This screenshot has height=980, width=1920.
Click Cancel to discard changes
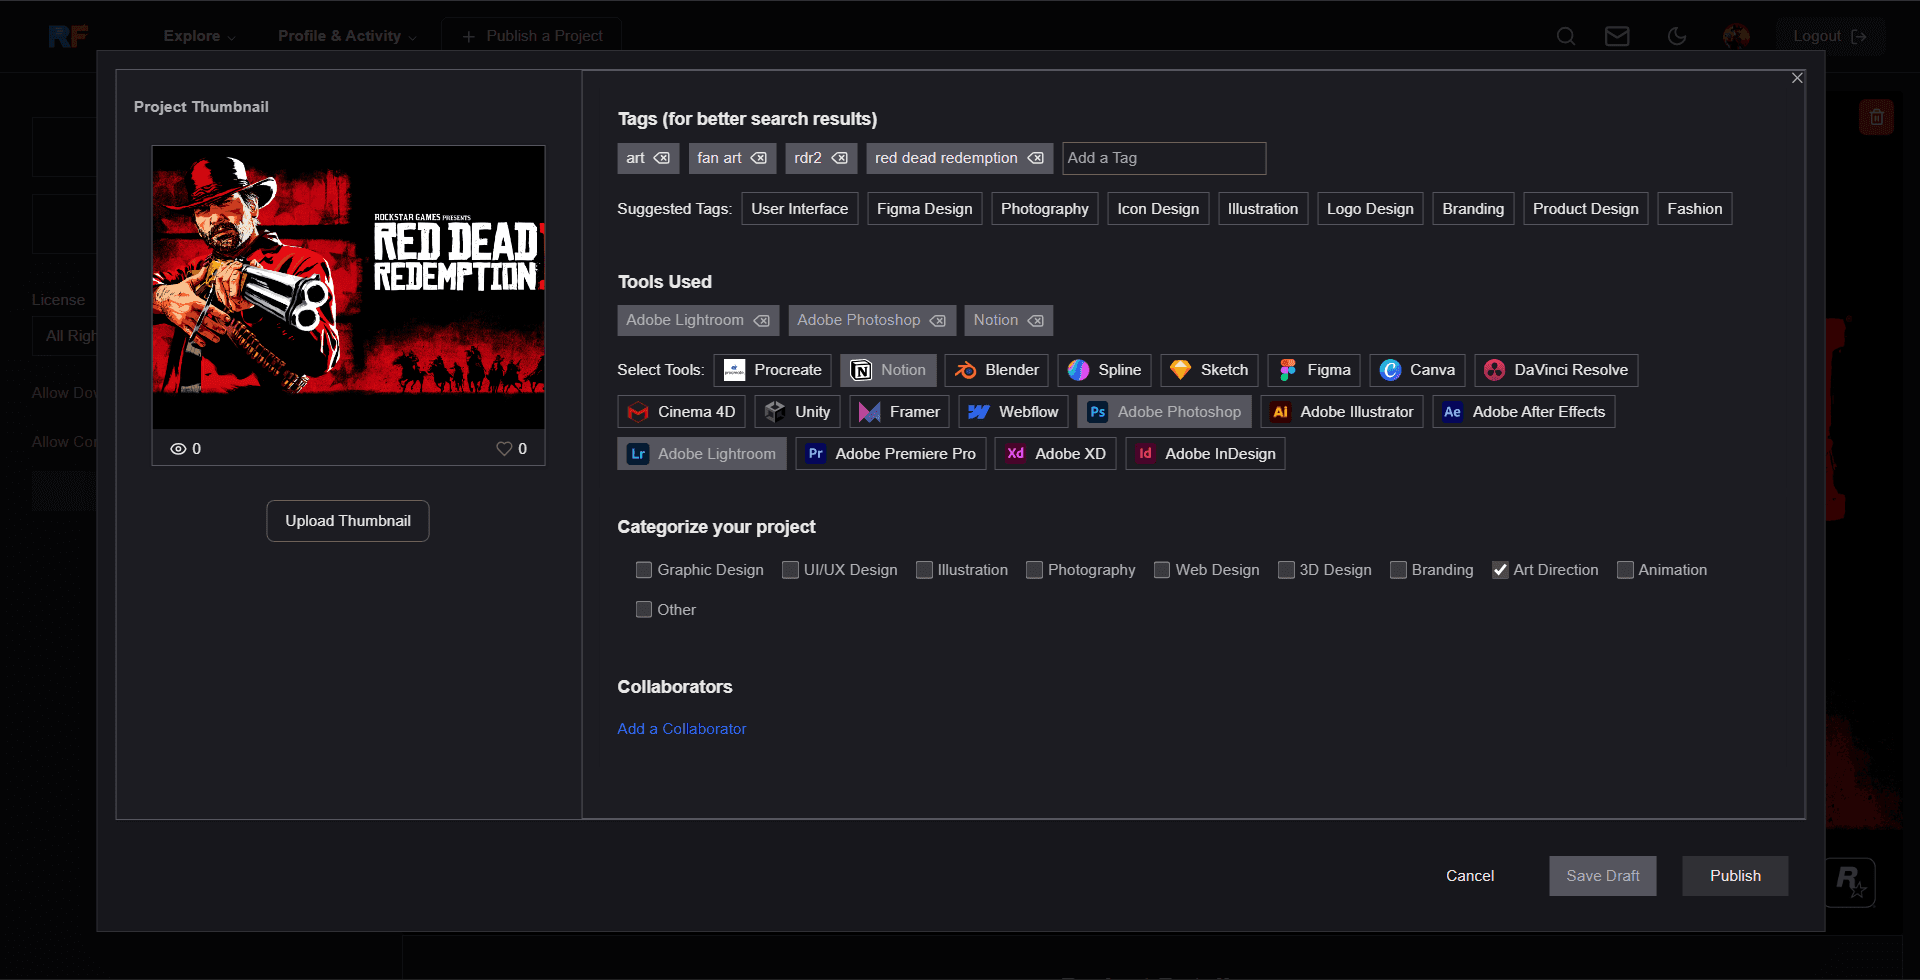click(1470, 876)
